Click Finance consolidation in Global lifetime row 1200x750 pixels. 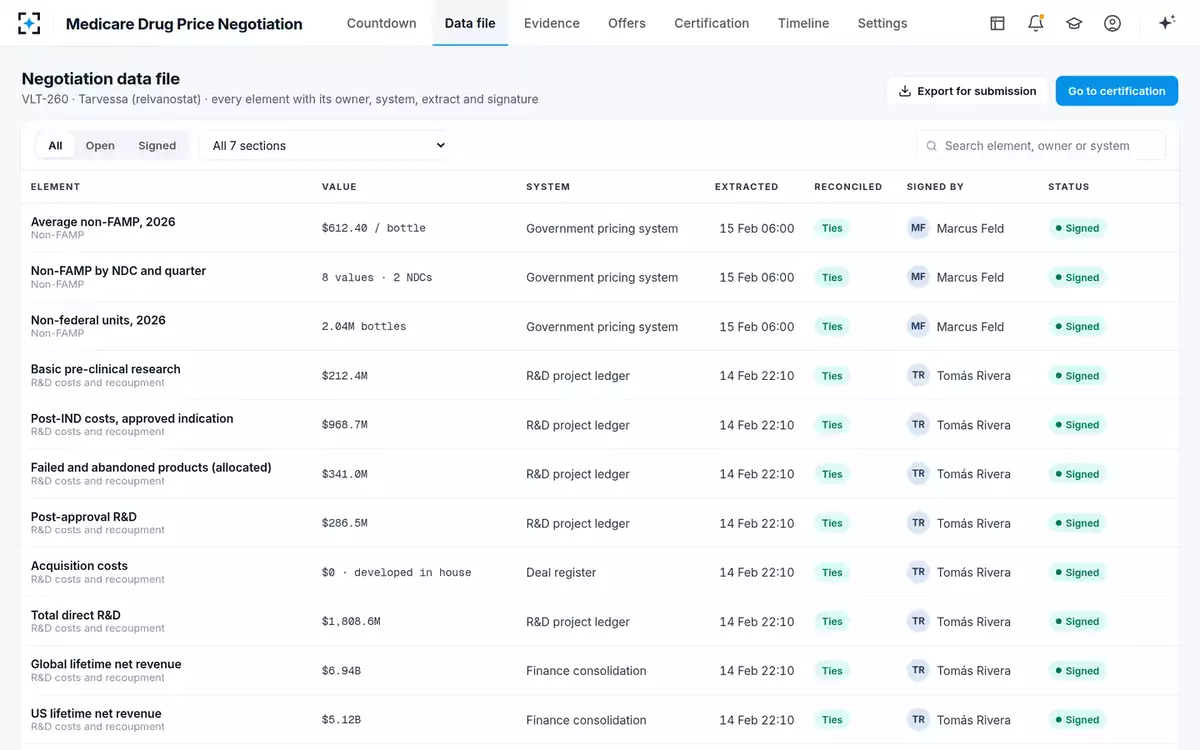(x=586, y=671)
